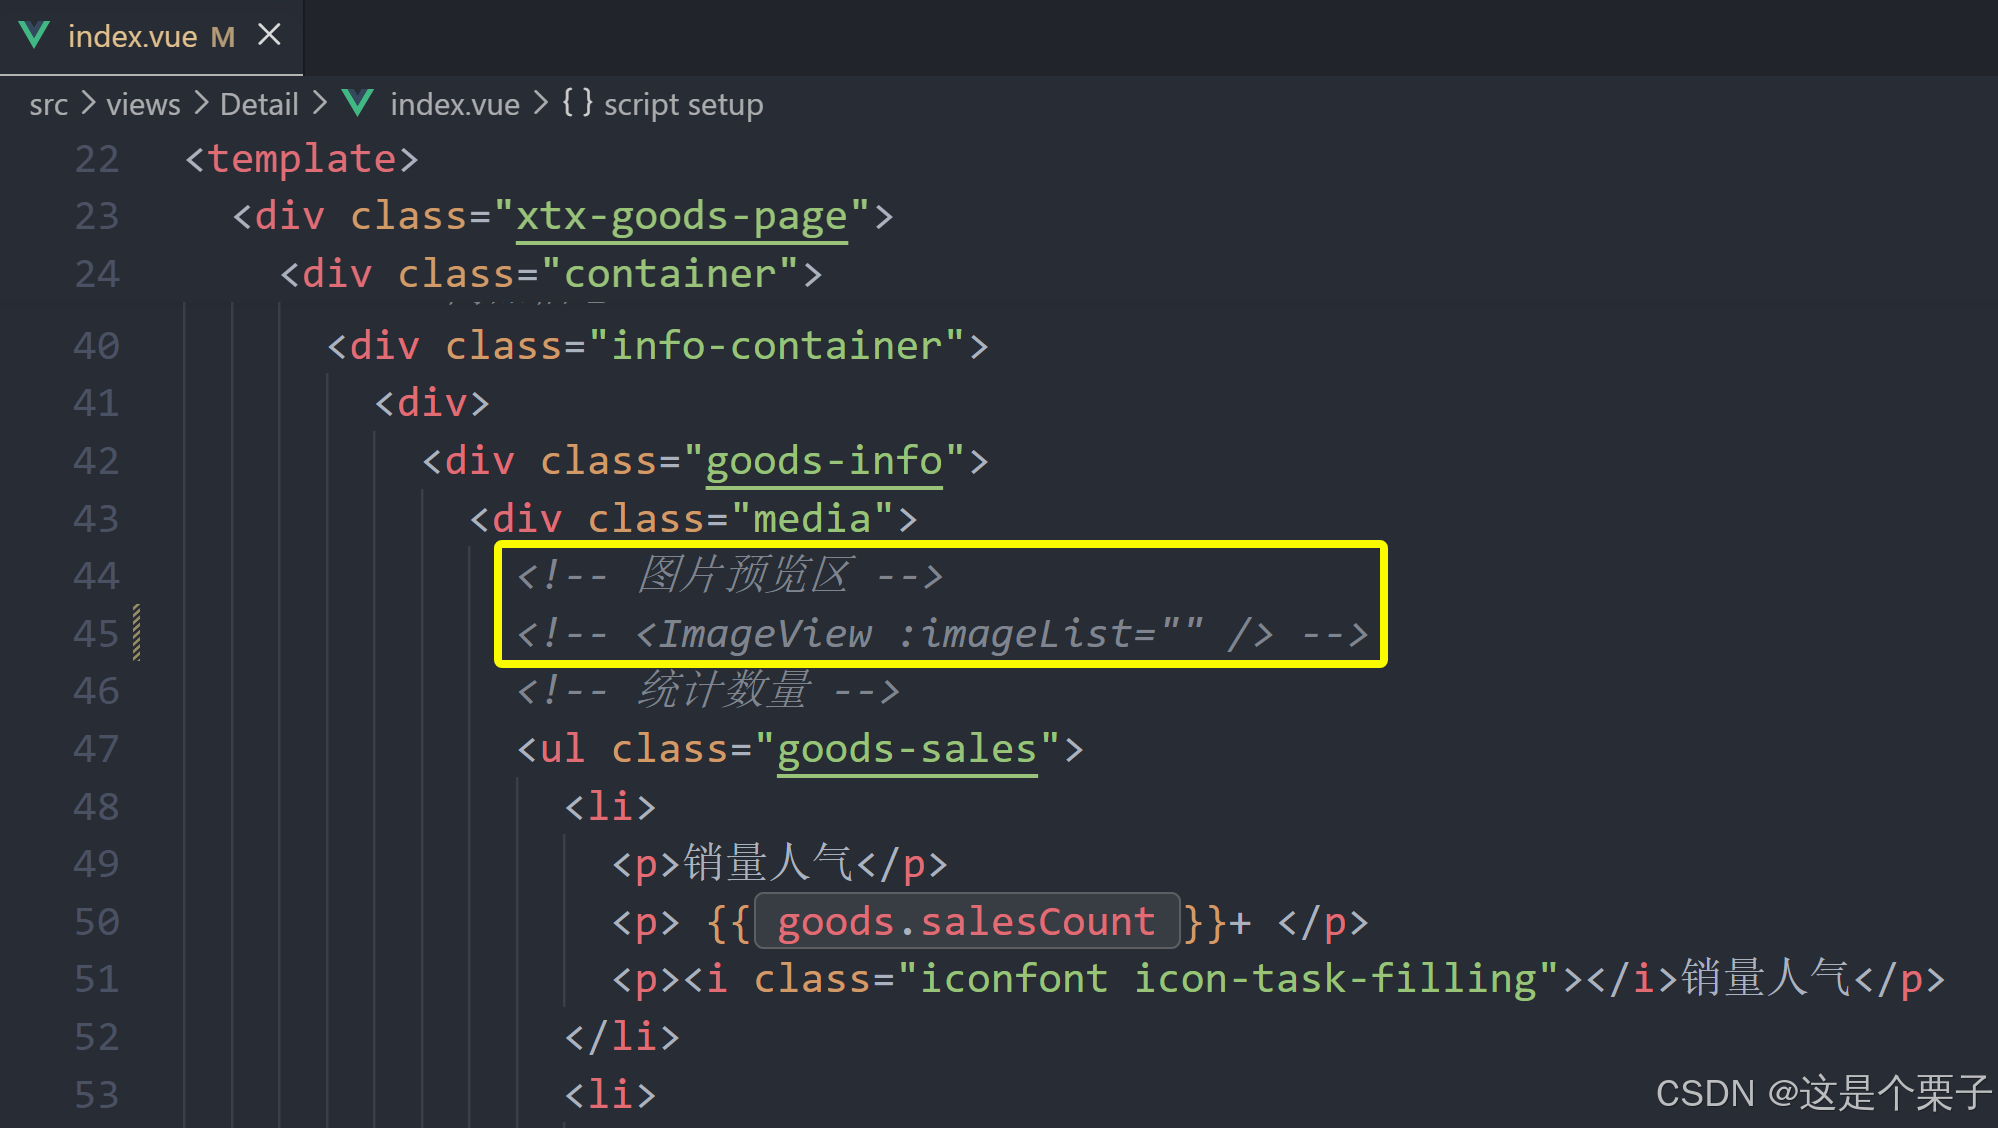The image size is (1998, 1128).
Task: Click the xtx-goods-page class name
Action: coord(681,217)
